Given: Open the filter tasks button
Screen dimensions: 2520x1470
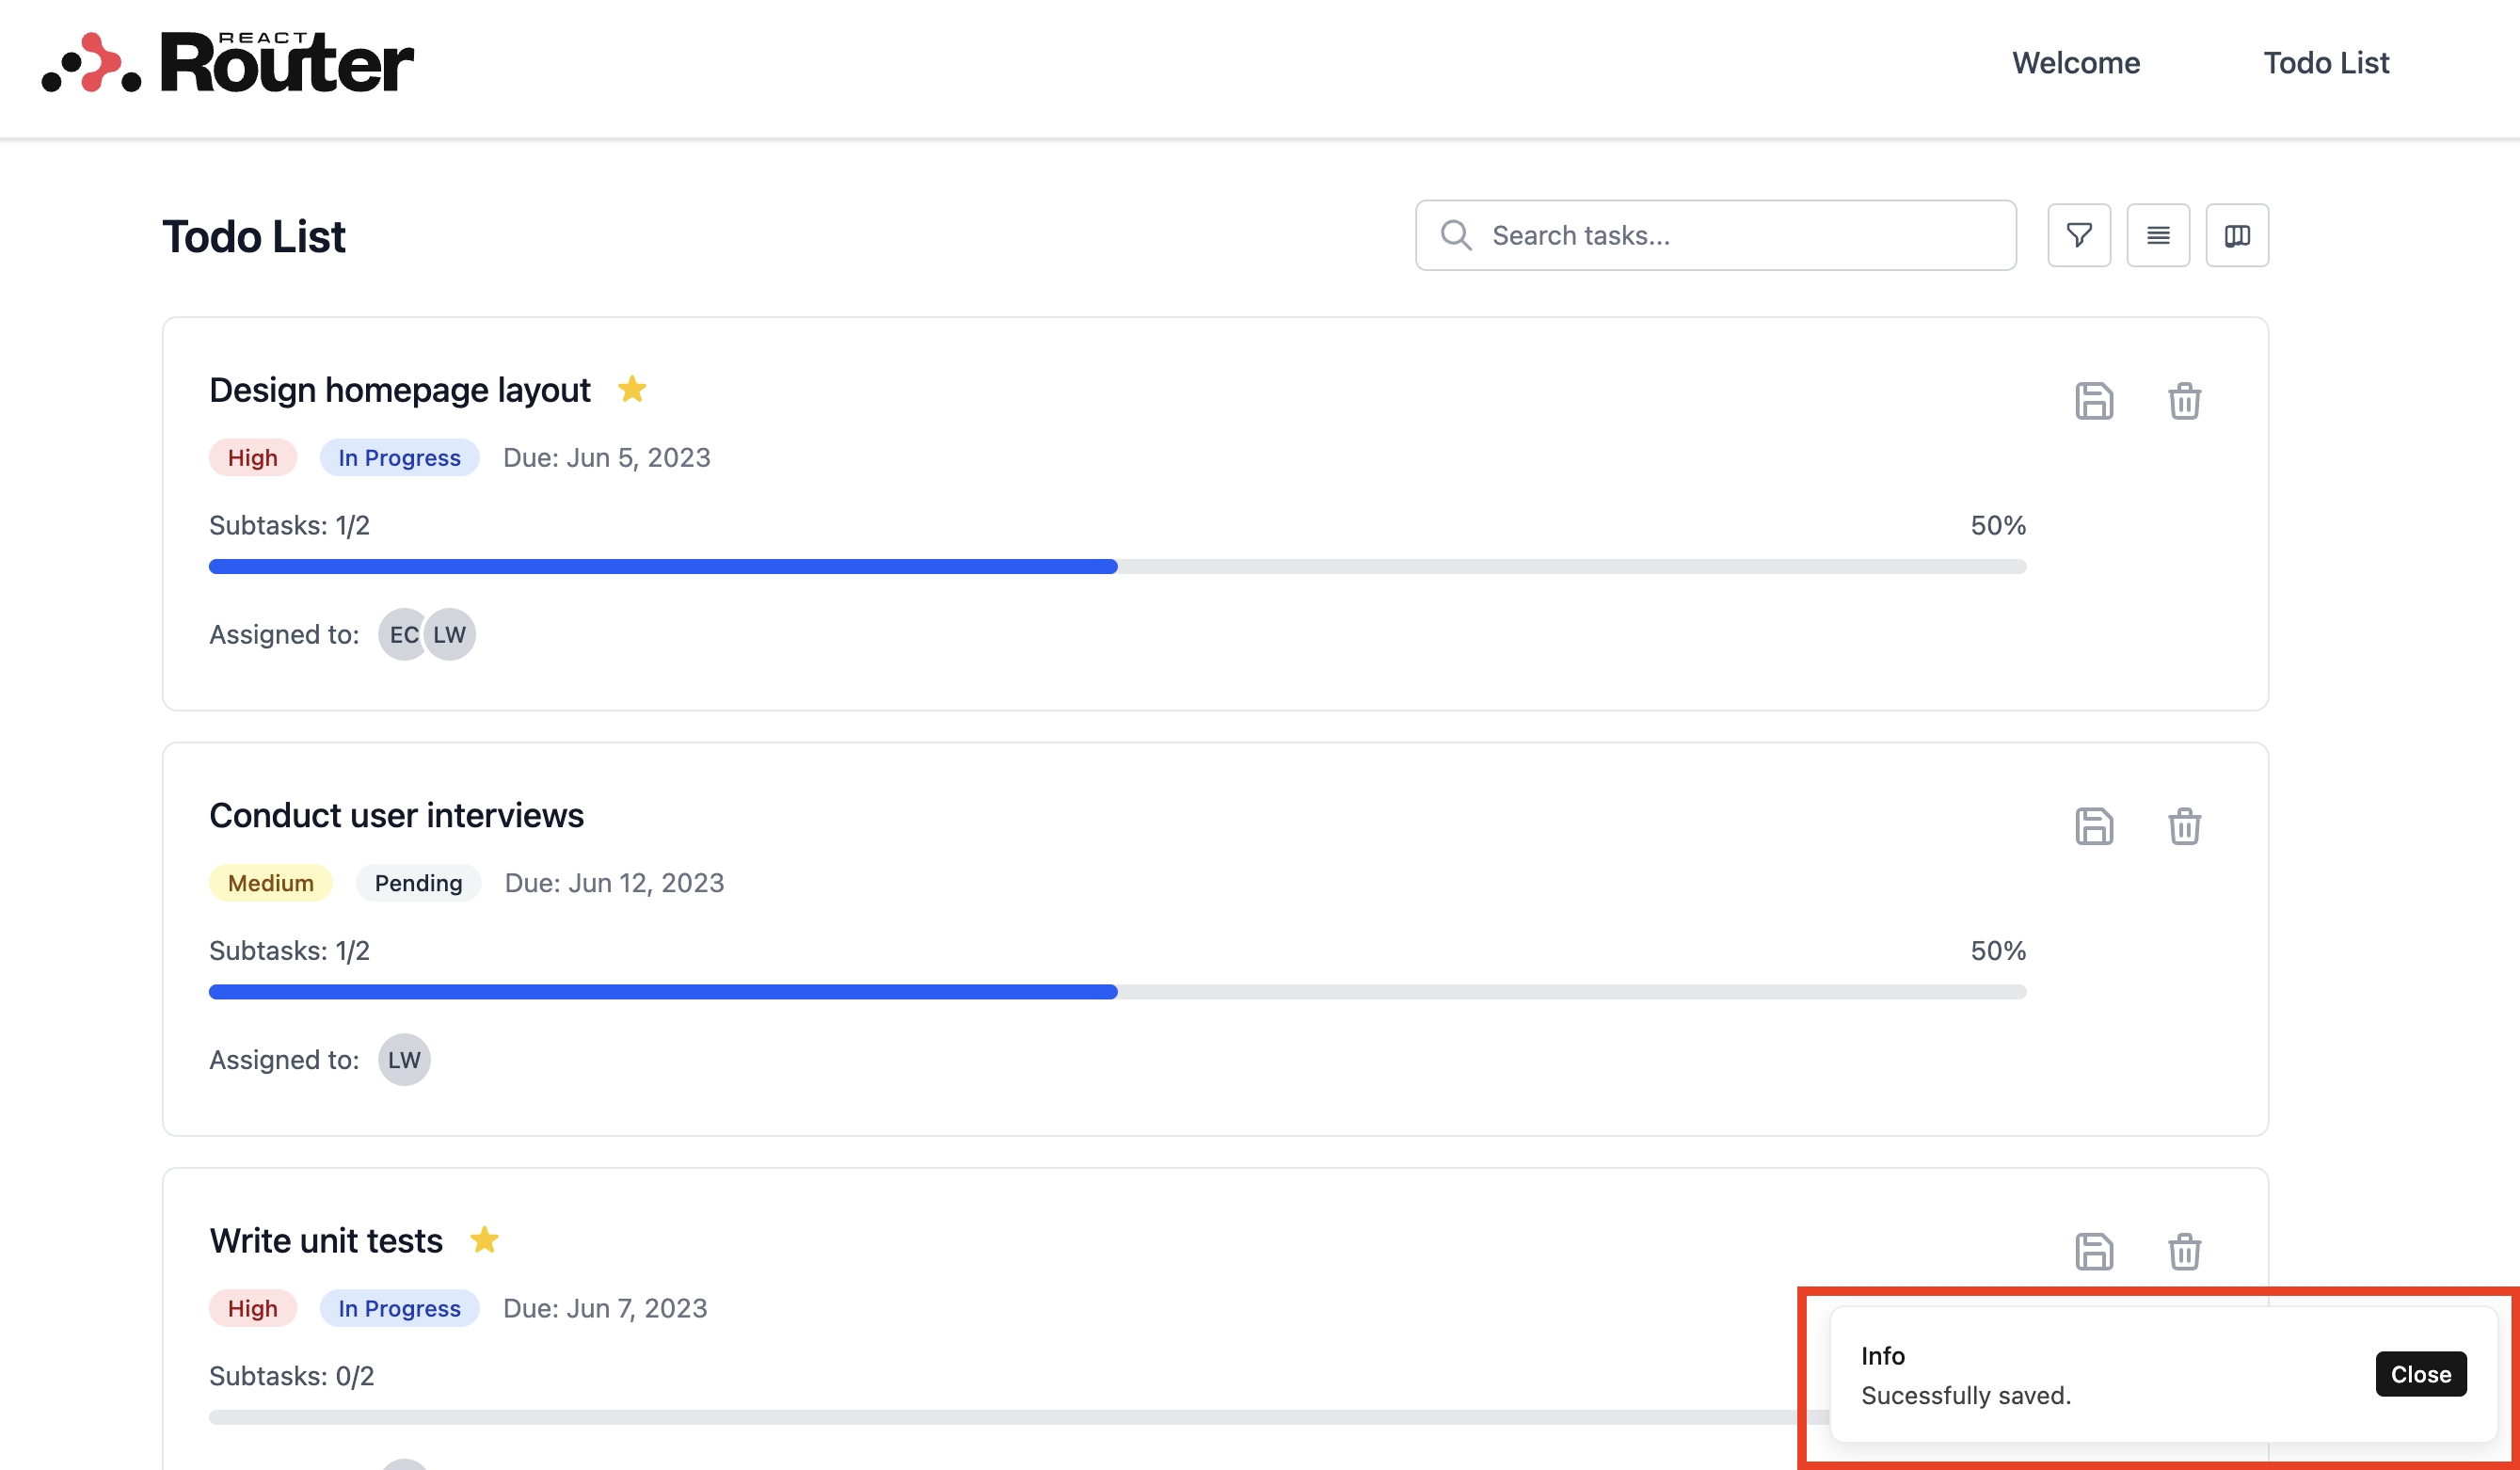Looking at the screenshot, I should (2078, 236).
